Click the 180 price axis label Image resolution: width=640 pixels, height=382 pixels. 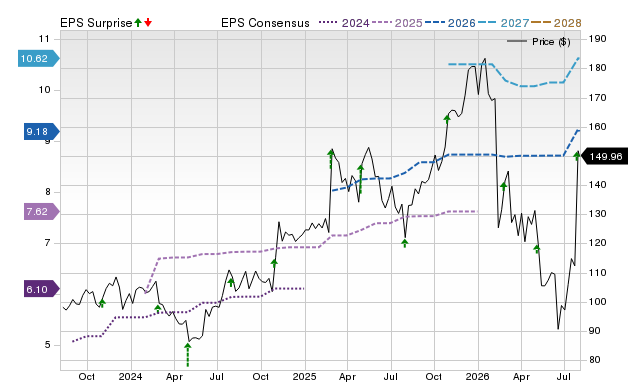click(598, 68)
